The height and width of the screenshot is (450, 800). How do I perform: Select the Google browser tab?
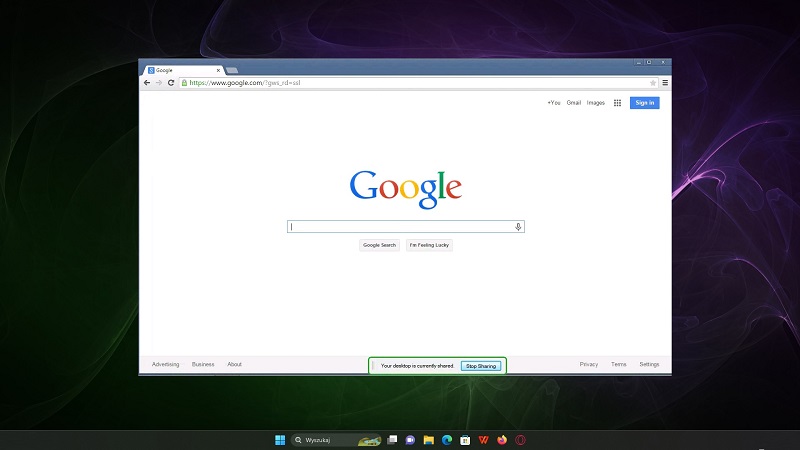tap(184, 70)
